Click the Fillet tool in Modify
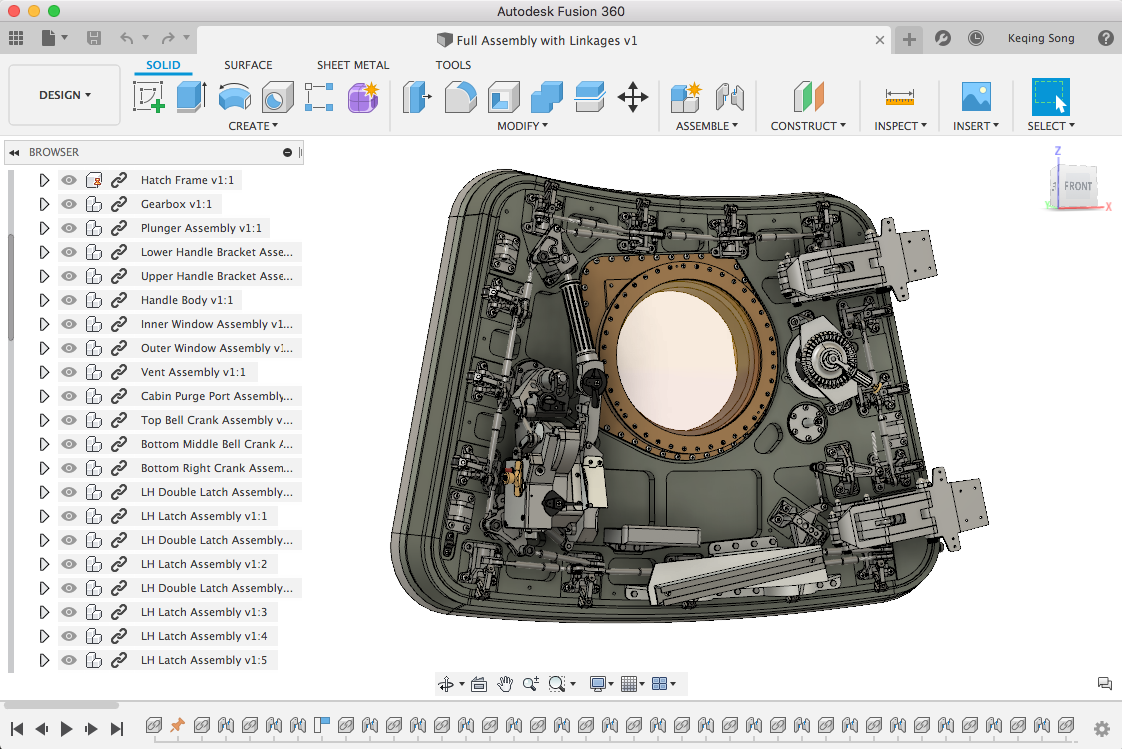This screenshot has height=749, width=1122. (460, 97)
